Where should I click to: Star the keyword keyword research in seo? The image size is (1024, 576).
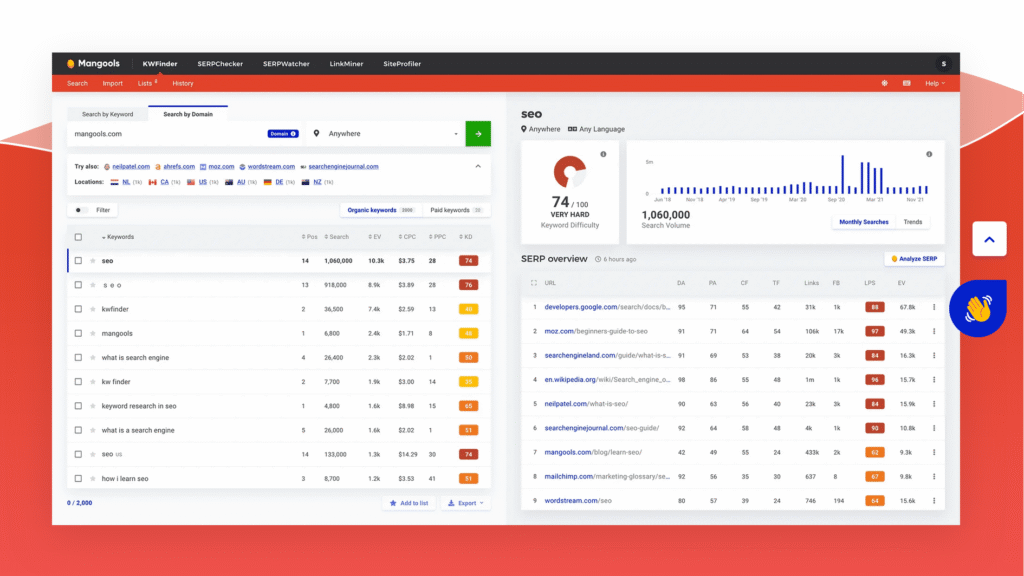(93, 406)
